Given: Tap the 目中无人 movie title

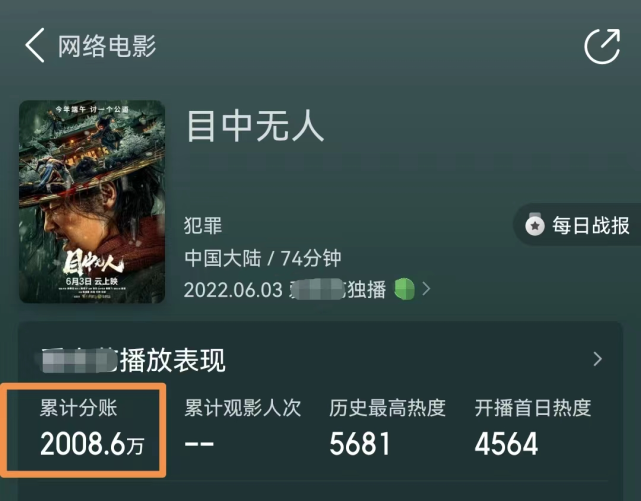Looking at the screenshot, I should click(x=256, y=127).
